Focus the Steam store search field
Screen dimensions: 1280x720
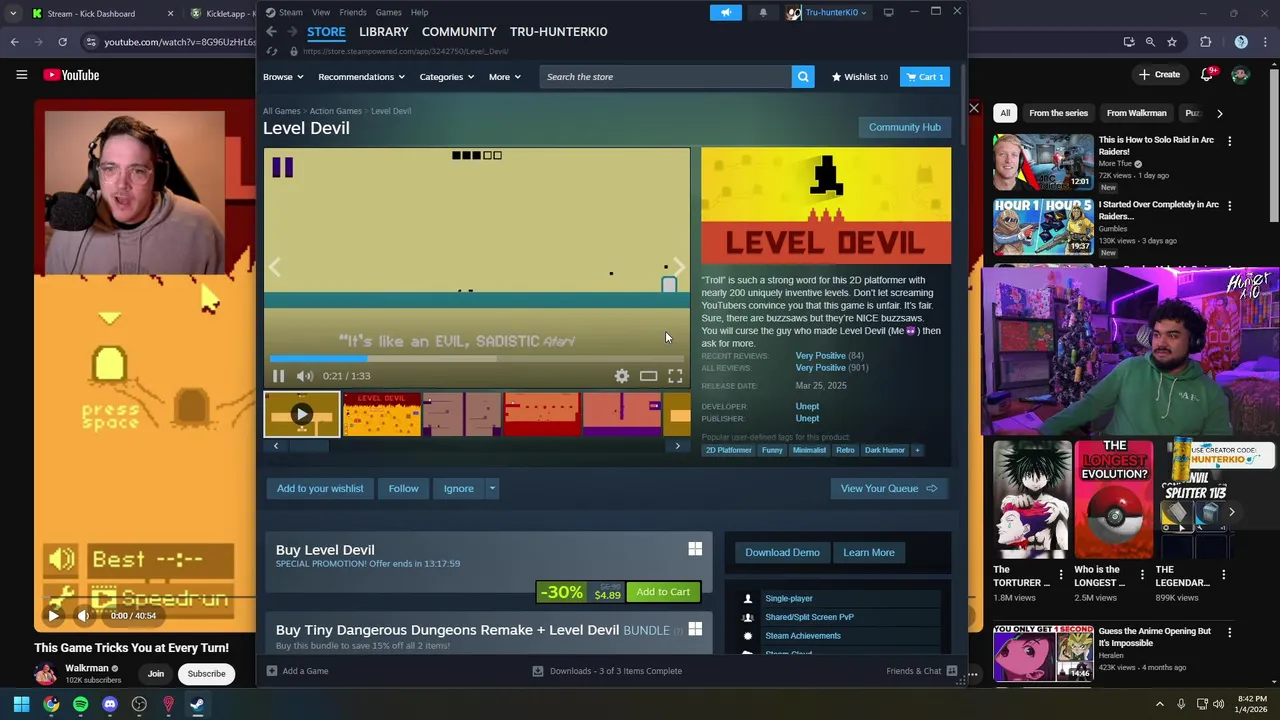pos(665,77)
